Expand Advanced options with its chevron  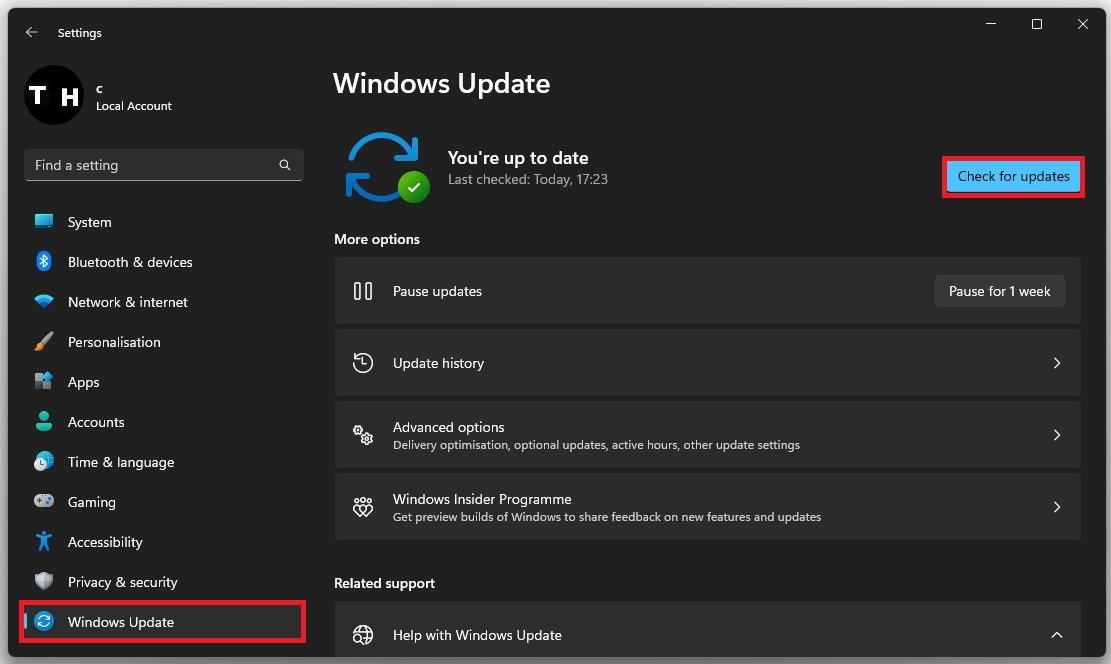click(x=1056, y=436)
